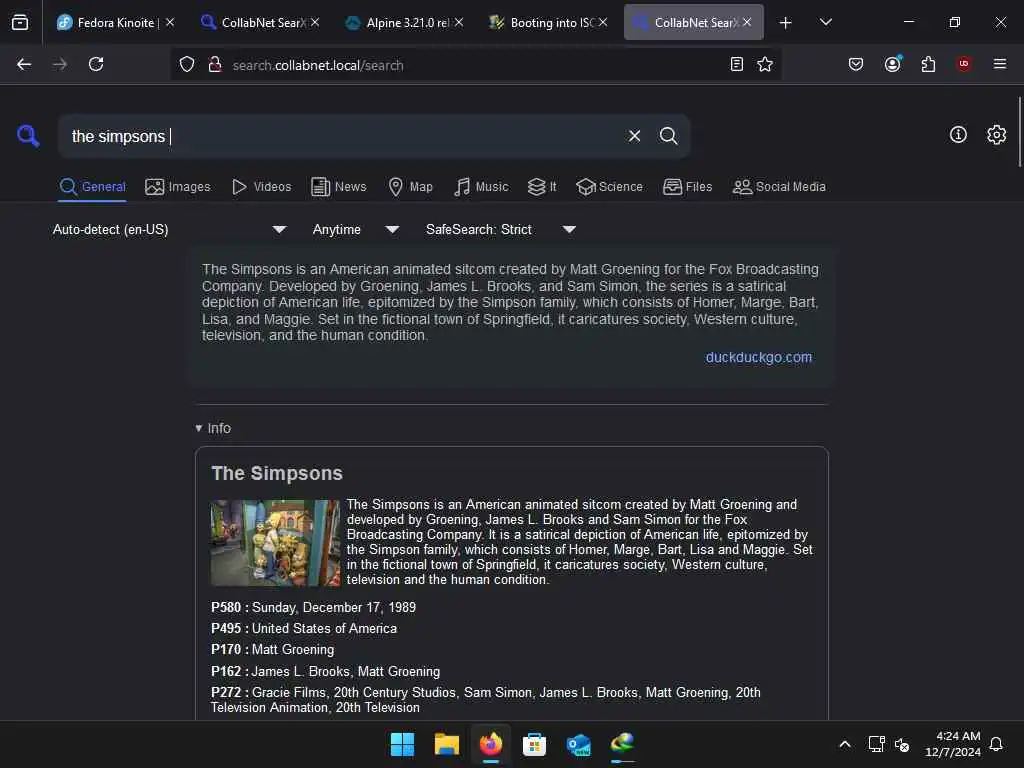Open uBlock Origin extension icon

pyautogui.click(x=964, y=64)
